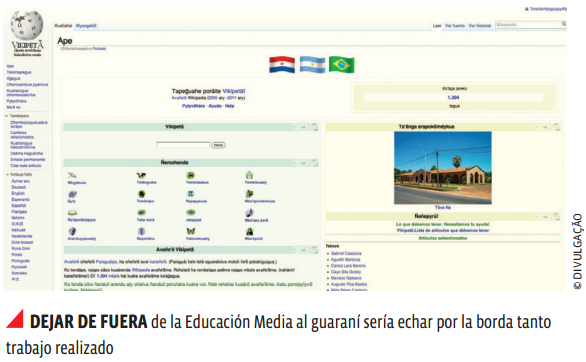Image resolution: width=586 pixels, height=362 pixels.
Task: Open Enlace permanente in sidebar
Action: [28, 160]
